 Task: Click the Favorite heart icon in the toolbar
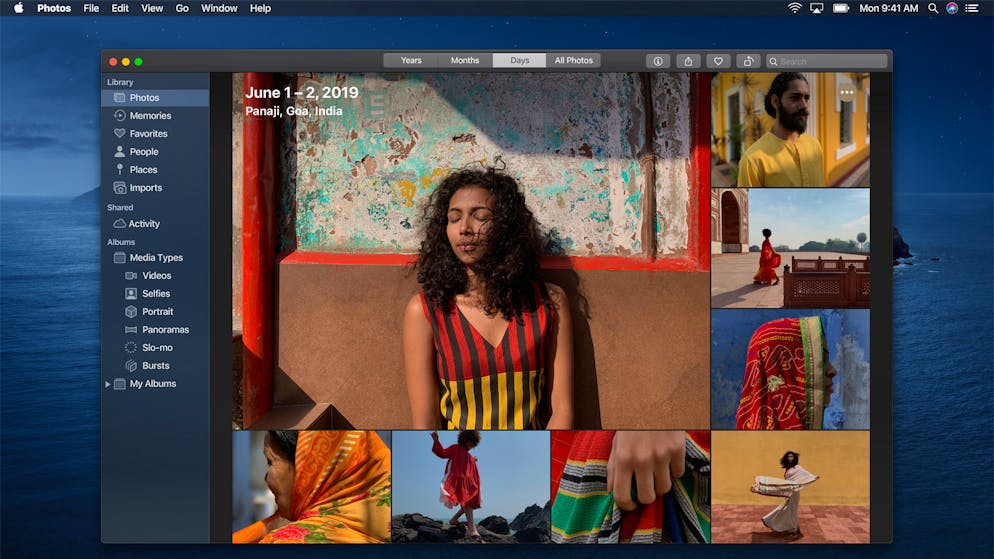[718, 61]
